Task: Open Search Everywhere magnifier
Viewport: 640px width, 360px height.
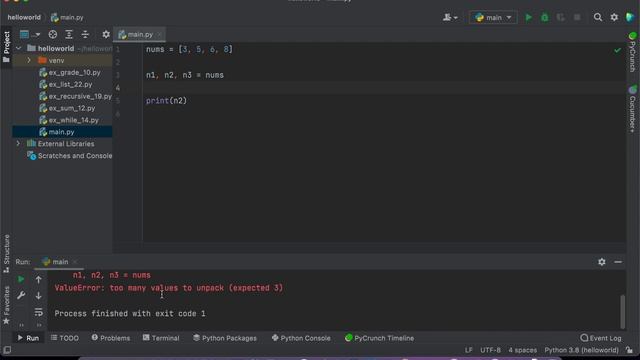Action: coord(598,18)
